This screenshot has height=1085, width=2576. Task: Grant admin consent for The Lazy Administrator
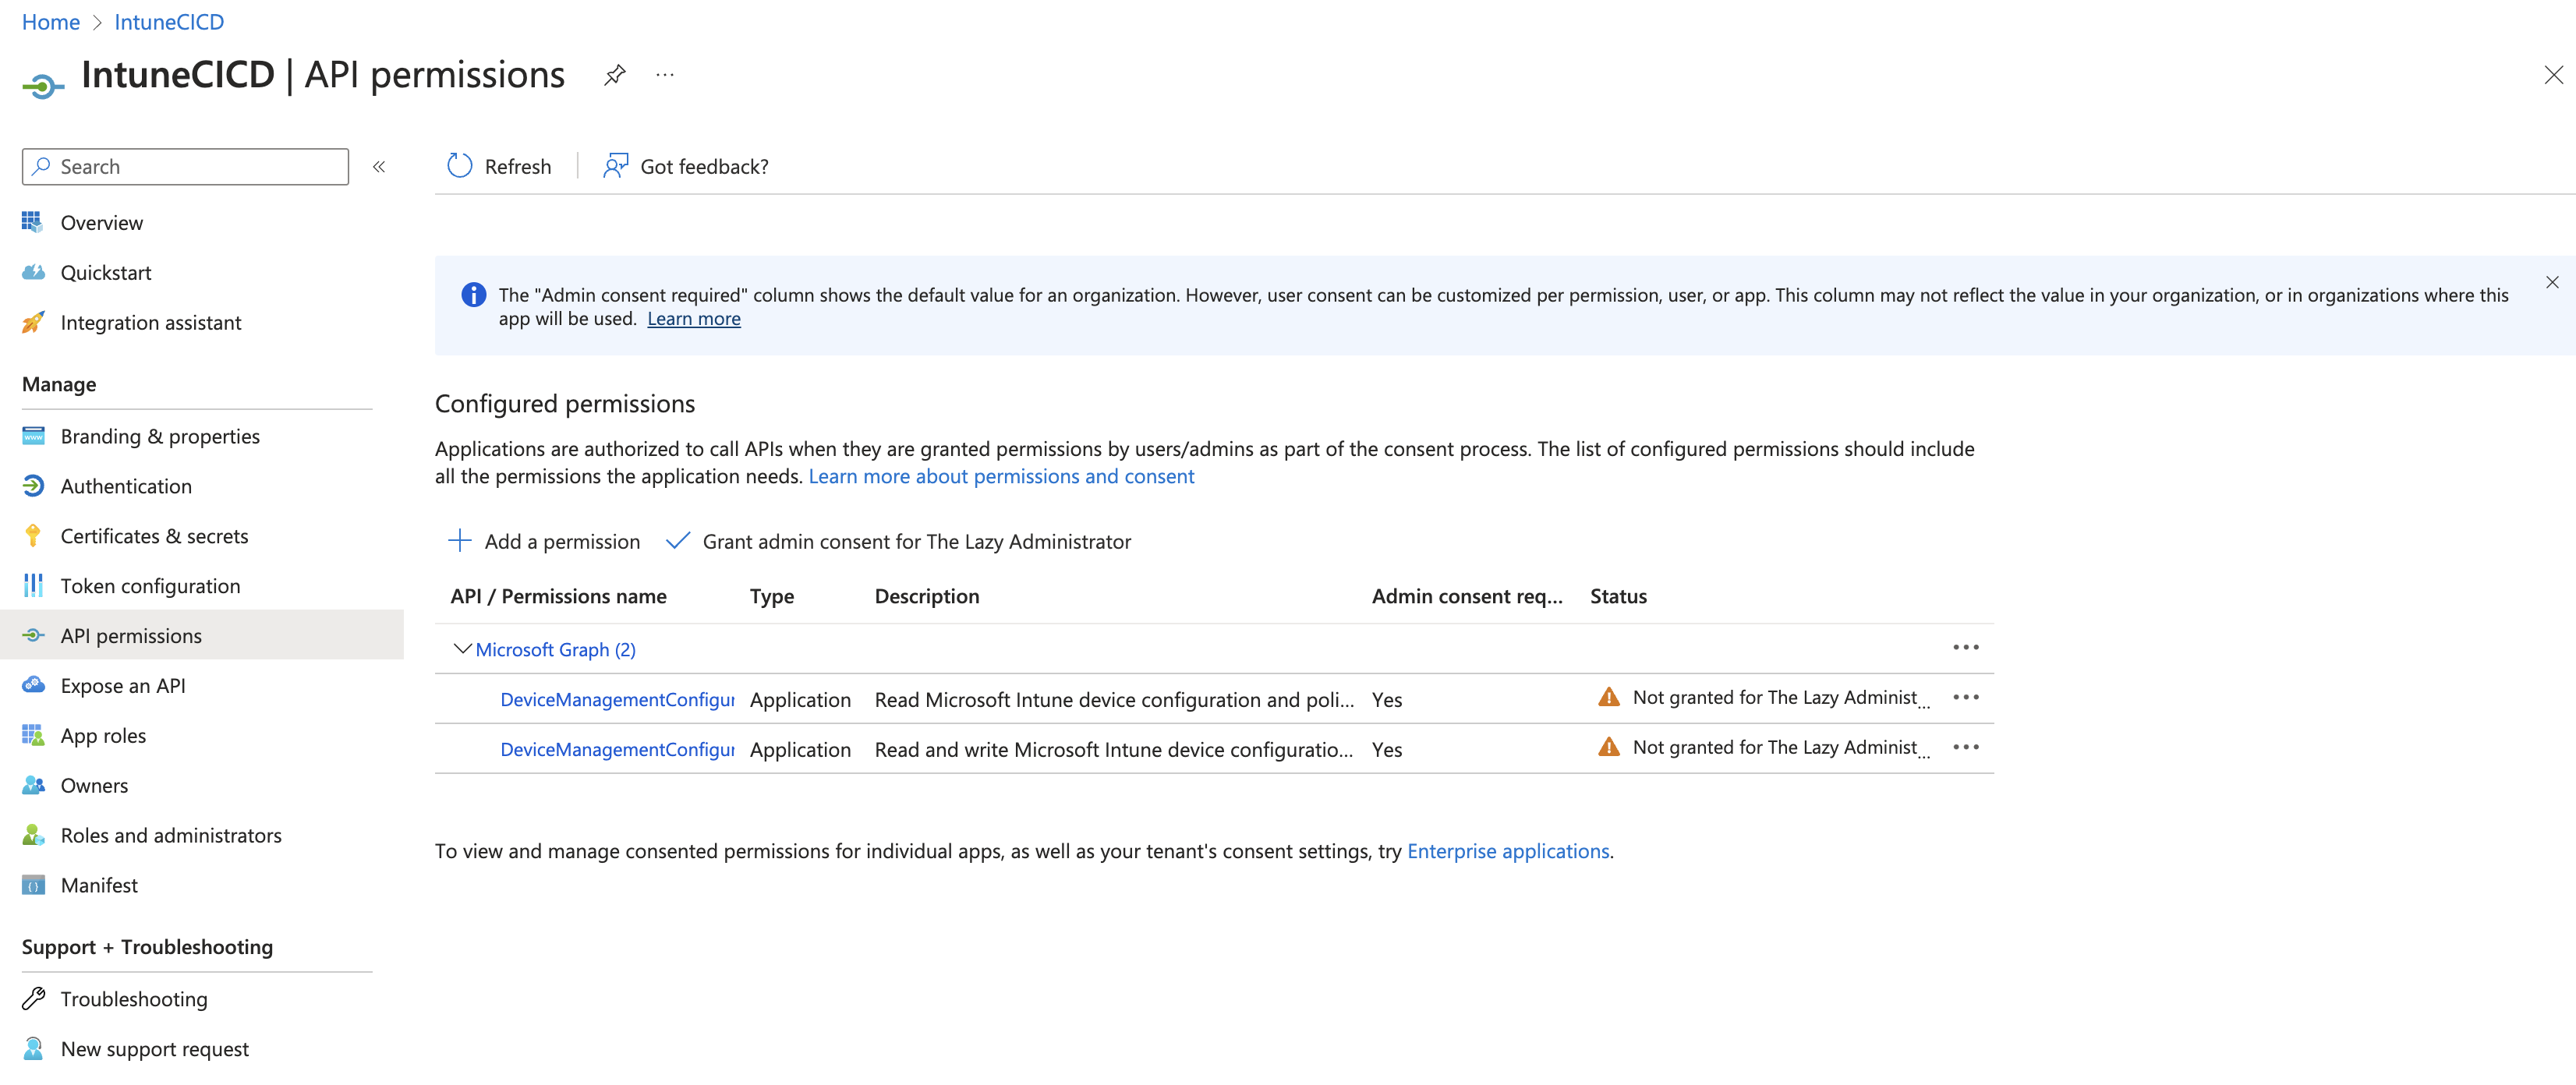[898, 541]
